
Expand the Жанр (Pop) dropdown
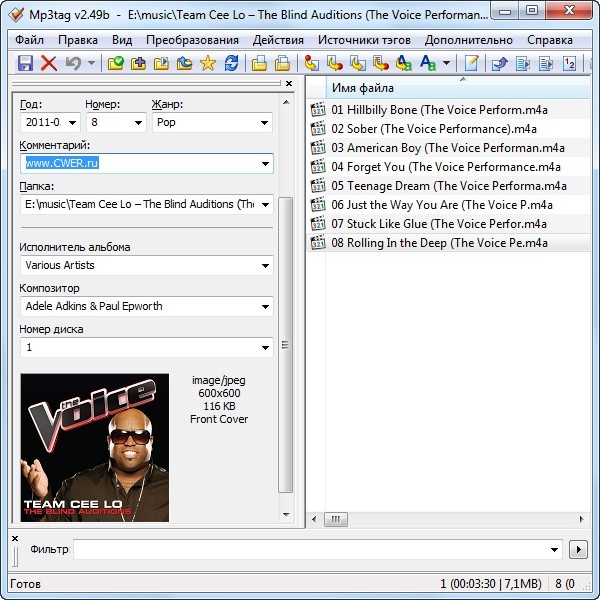[265, 123]
